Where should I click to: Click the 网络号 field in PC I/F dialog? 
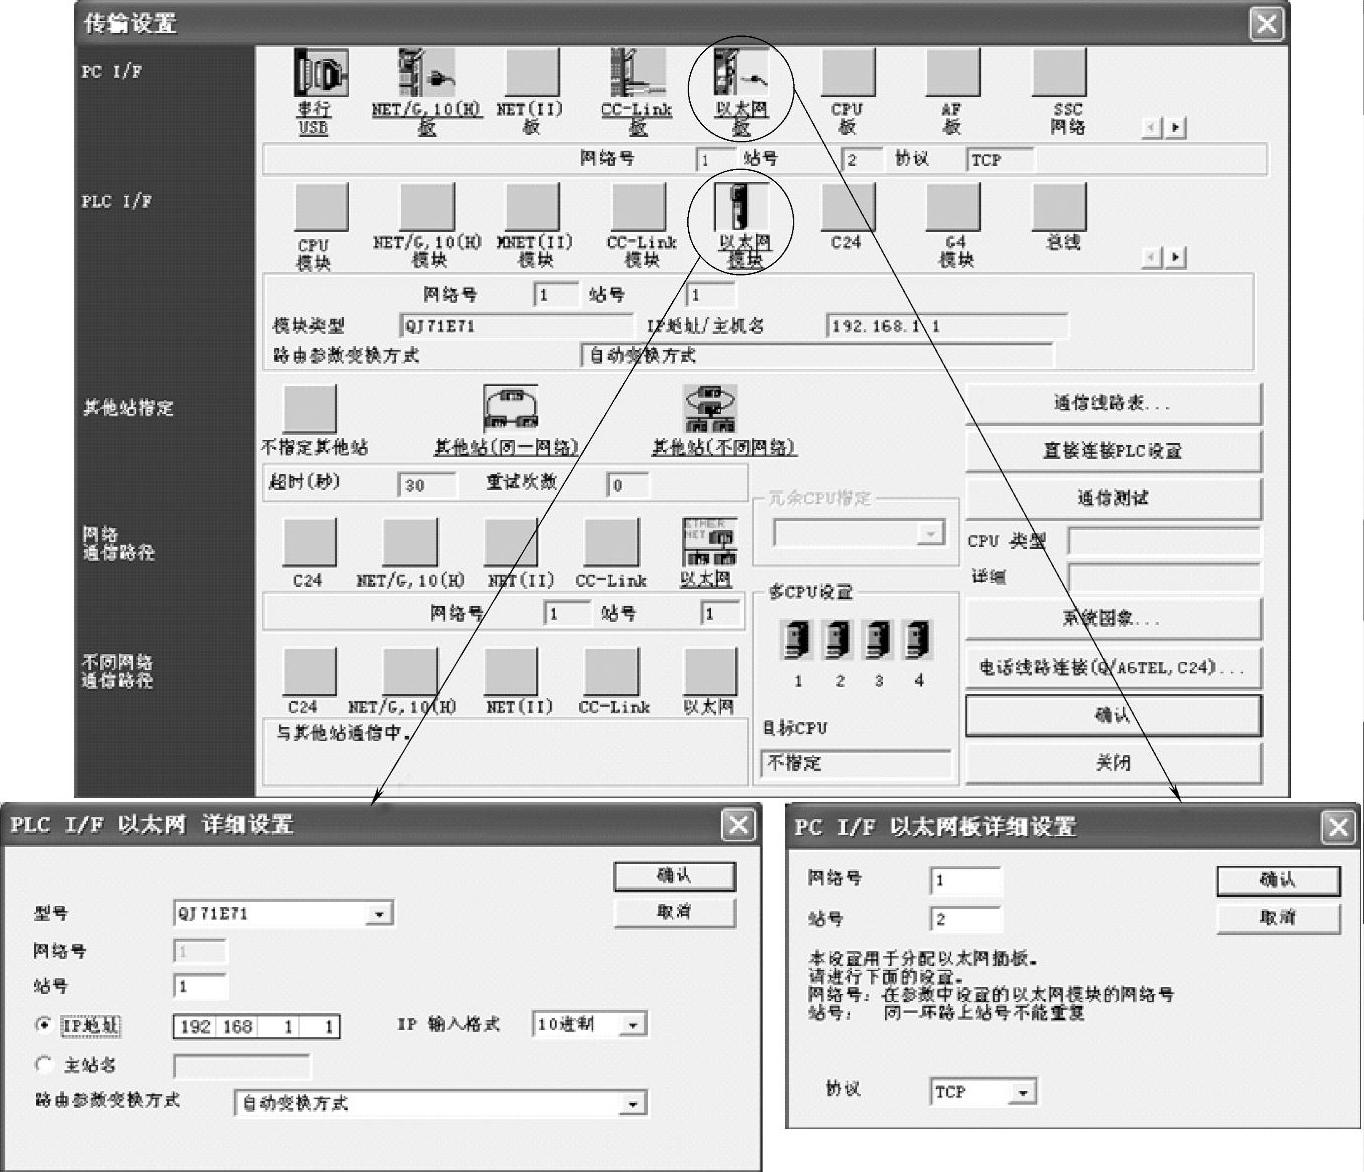965,881
